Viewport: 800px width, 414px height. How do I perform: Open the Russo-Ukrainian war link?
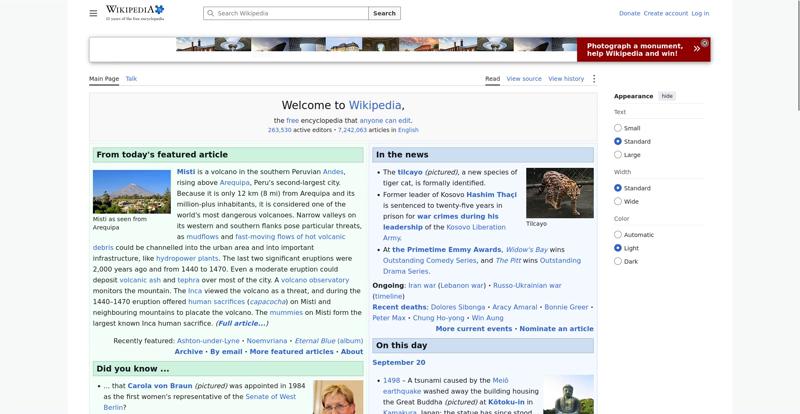[x=527, y=285]
